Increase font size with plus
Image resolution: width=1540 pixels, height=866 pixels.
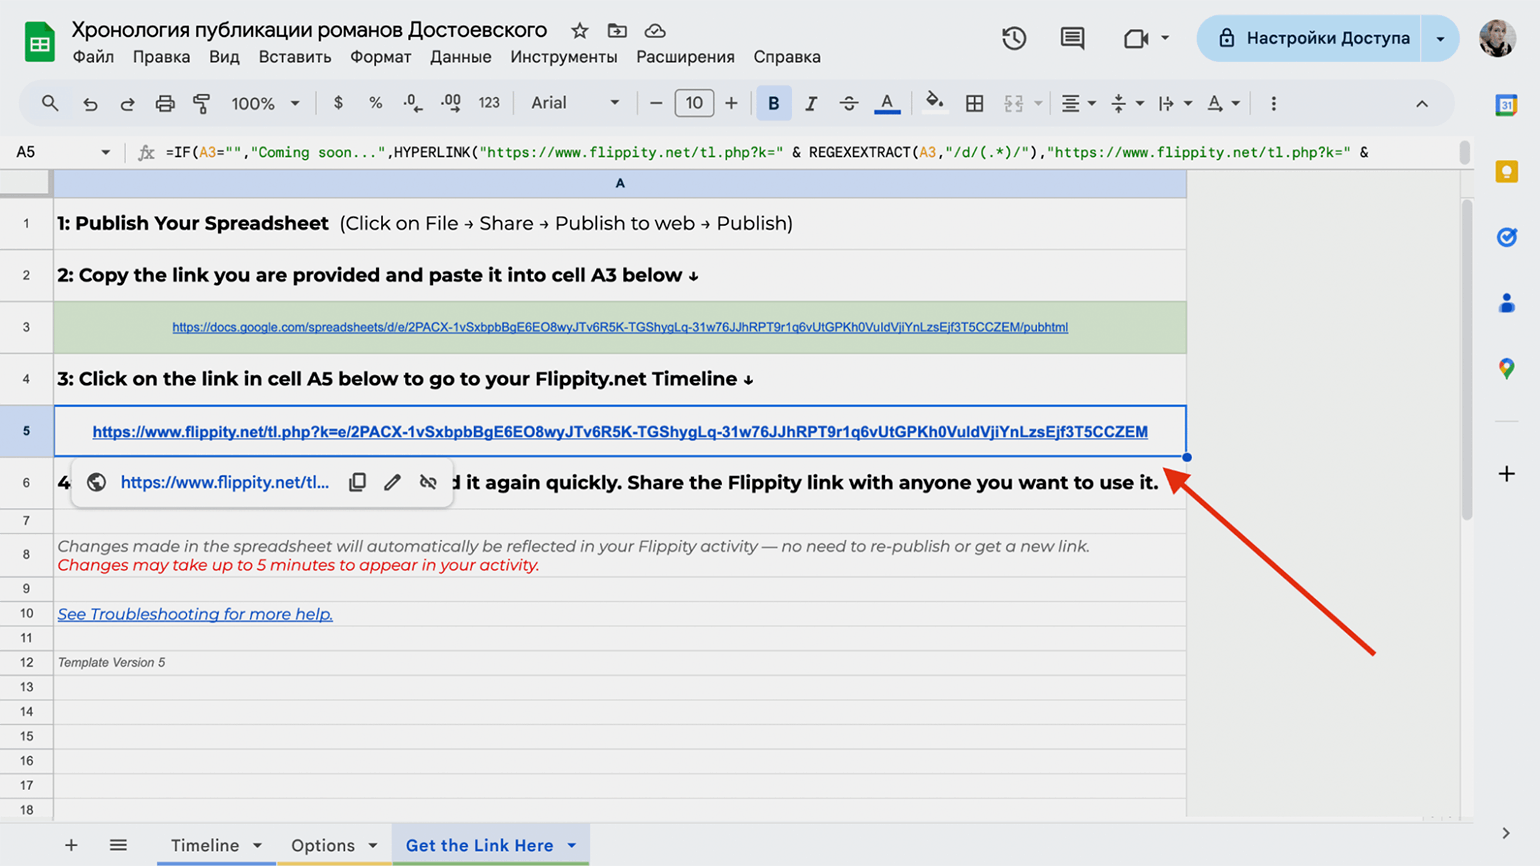(x=731, y=103)
